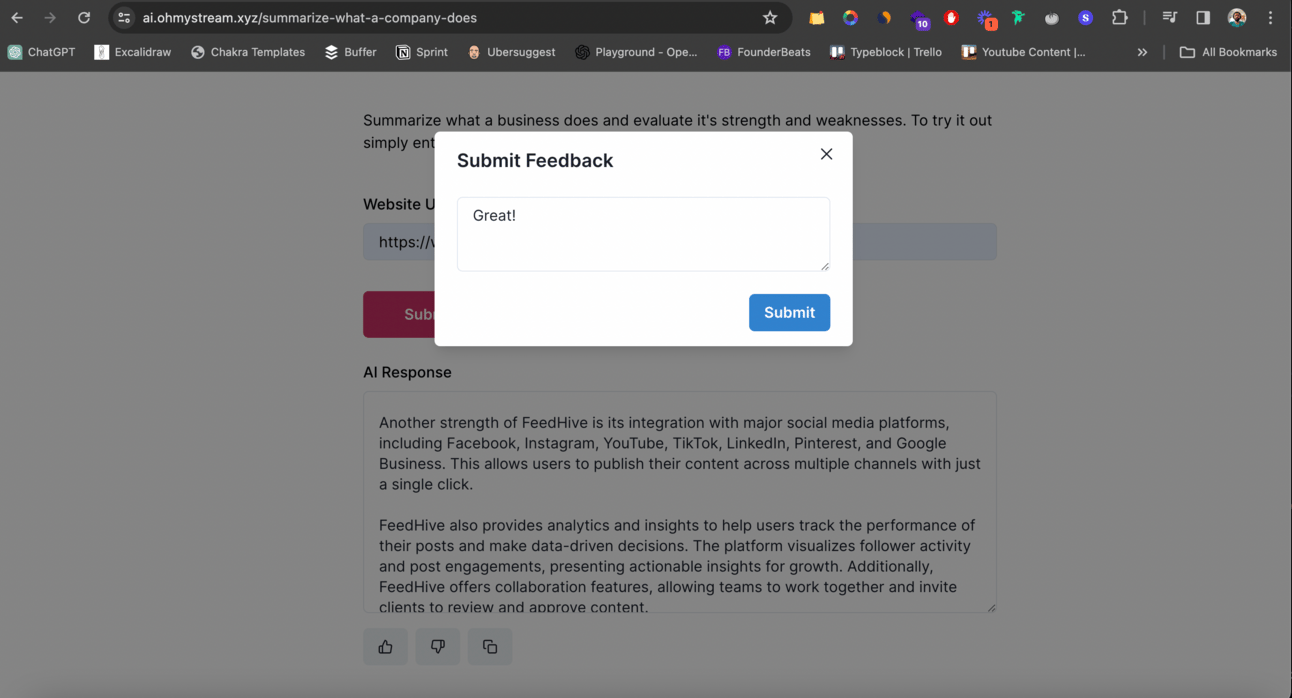The height and width of the screenshot is (698, 1292).
Task: Toggle the browser side panel
Action: [x=1203, y=18]
